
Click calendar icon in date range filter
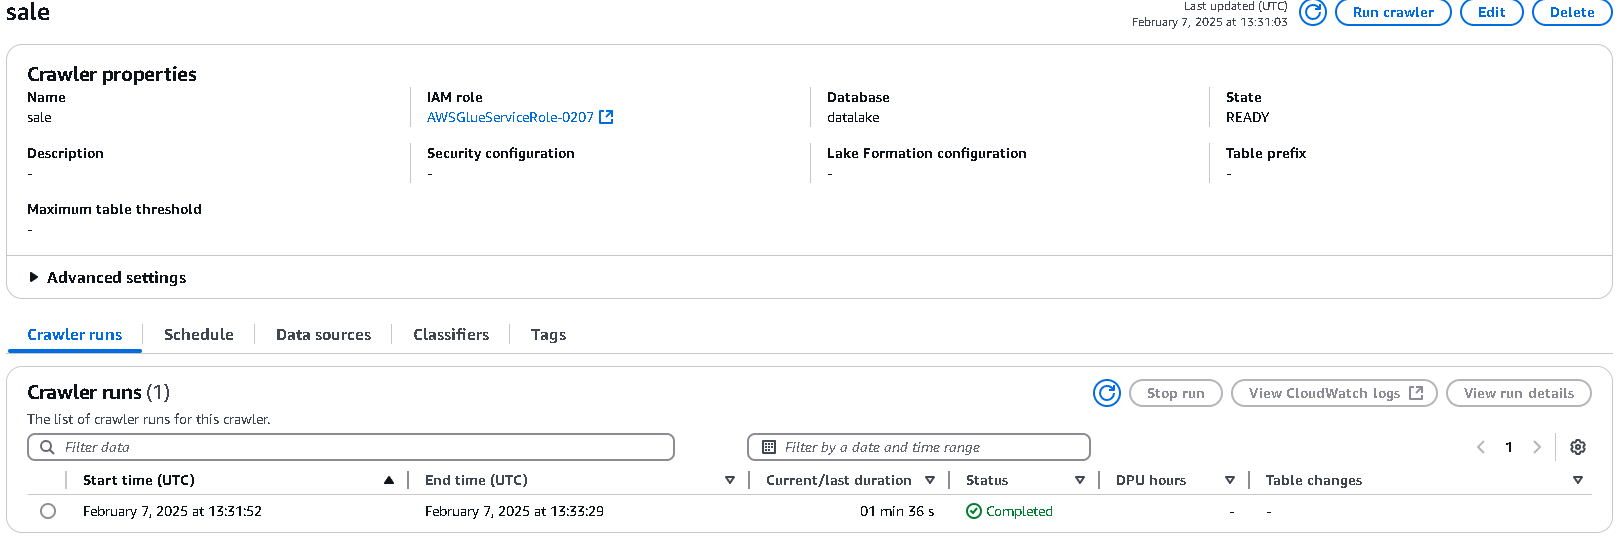pyautogui.click(x=769, y=447)
